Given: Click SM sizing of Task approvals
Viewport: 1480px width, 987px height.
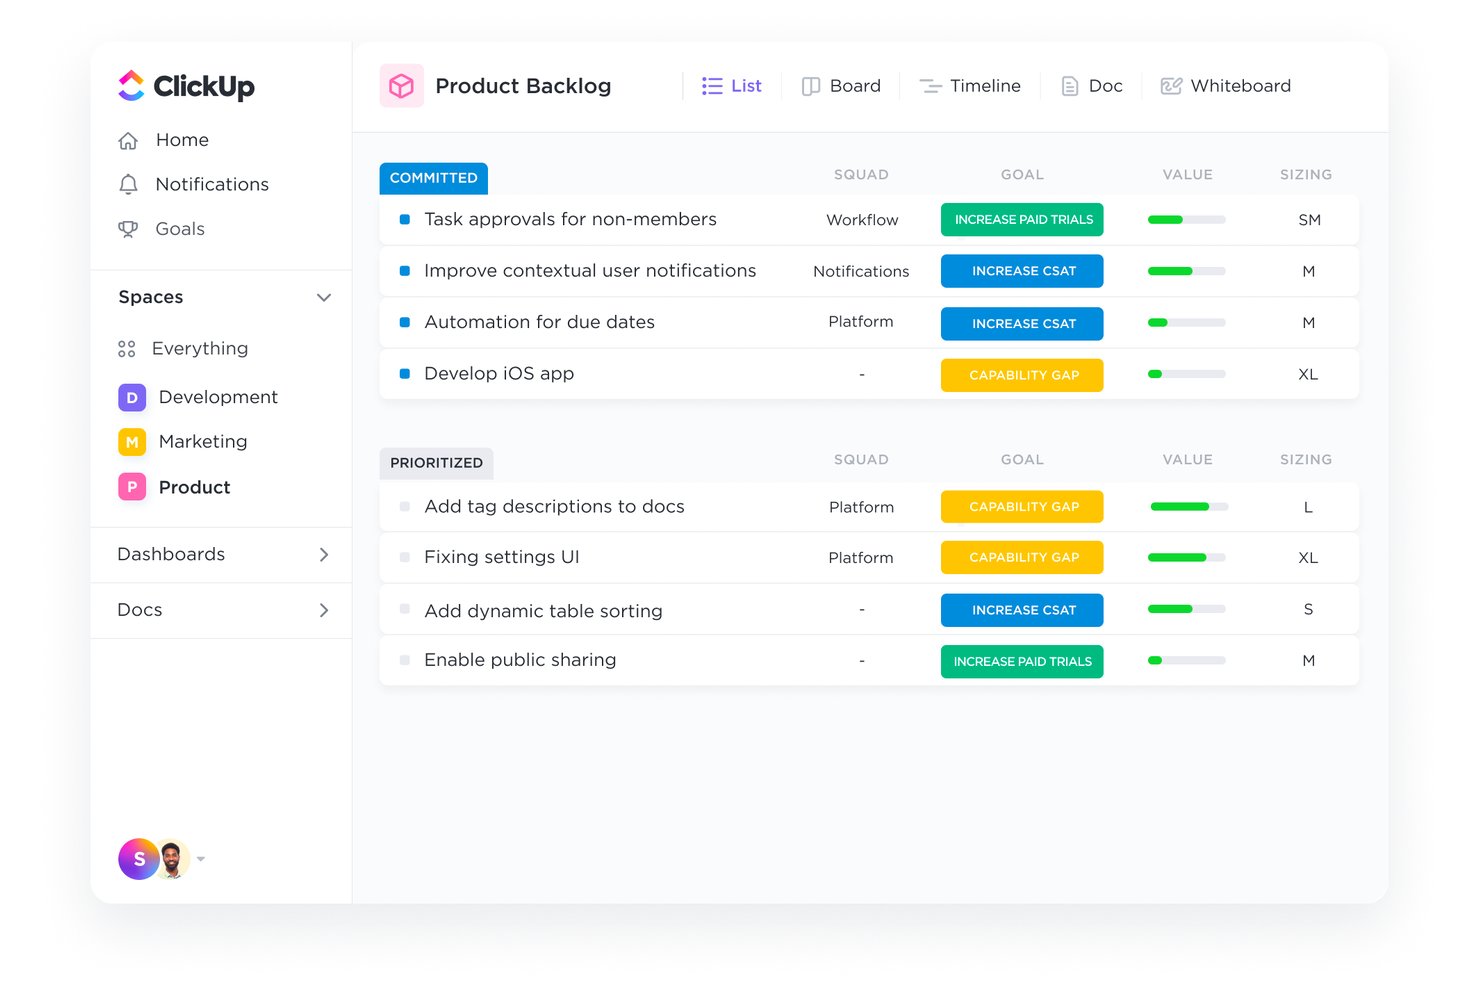Looking at the screenshot, I should coord(1309,220).
